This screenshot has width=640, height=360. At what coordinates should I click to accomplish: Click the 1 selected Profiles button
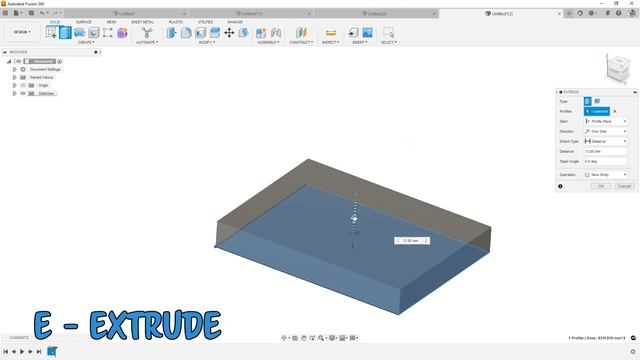[597, 111]
